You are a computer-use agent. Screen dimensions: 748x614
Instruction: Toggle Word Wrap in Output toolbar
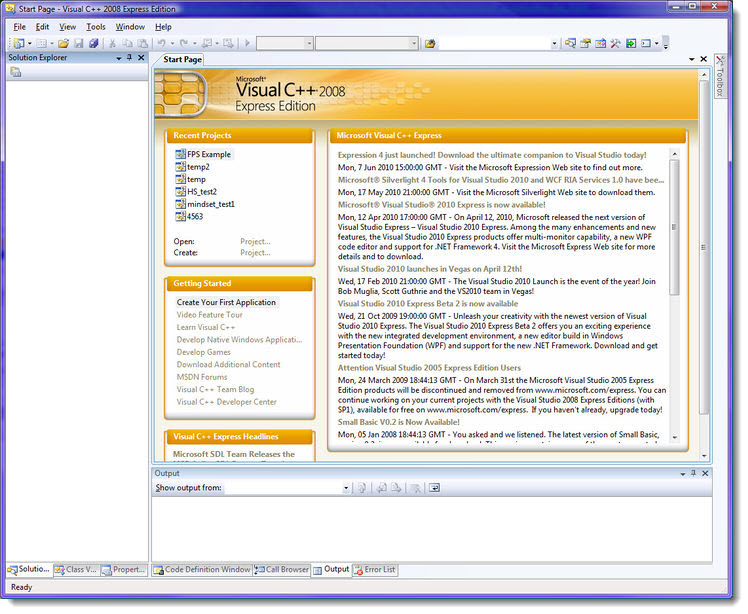pyautogui.click(x=435, y=488)
